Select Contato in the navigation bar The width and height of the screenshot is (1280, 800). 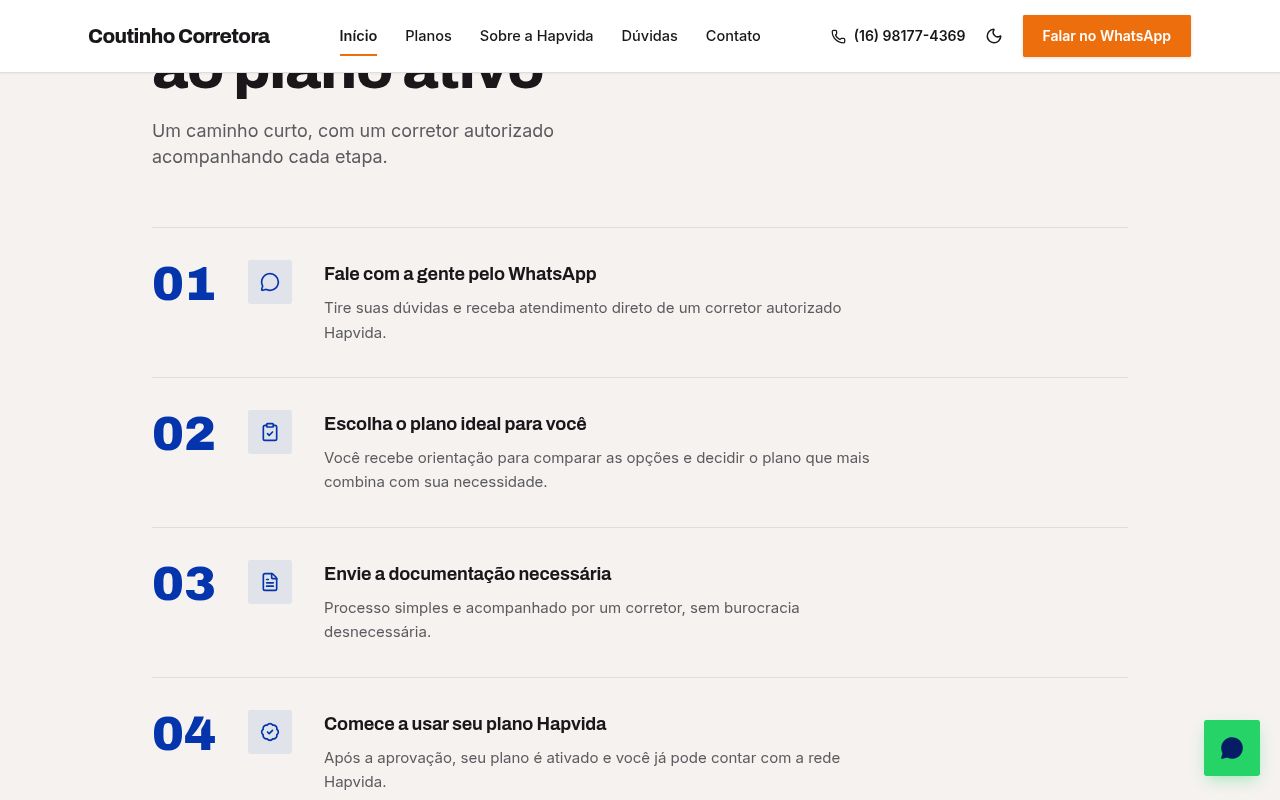point(733,36)
